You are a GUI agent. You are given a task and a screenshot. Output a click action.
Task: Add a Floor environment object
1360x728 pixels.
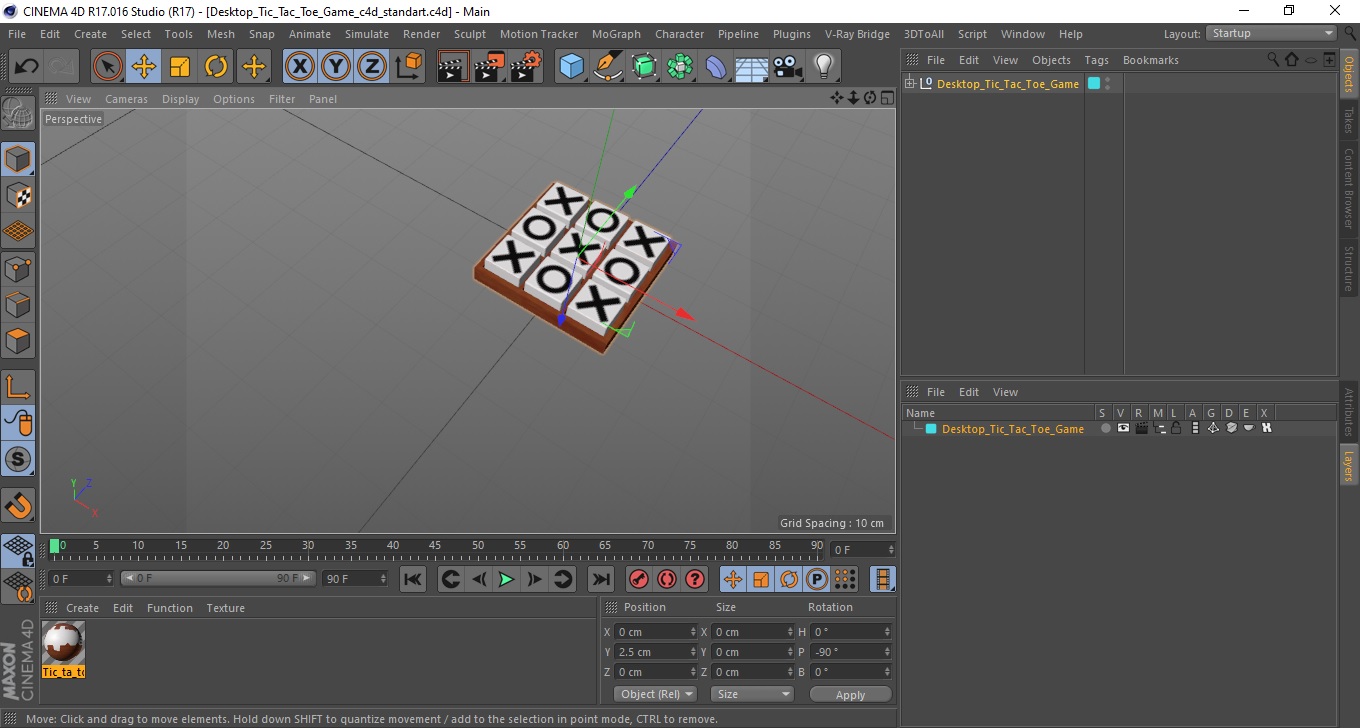(x=752, y=67)
